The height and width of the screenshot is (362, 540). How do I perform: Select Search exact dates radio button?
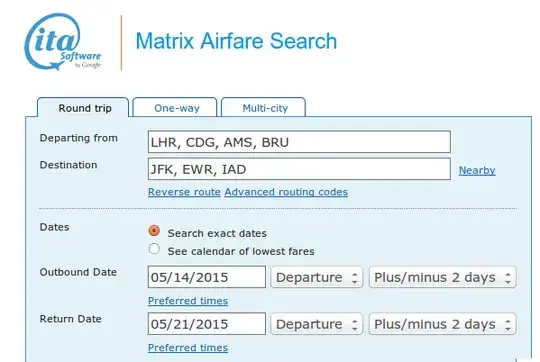pos(154,231)
